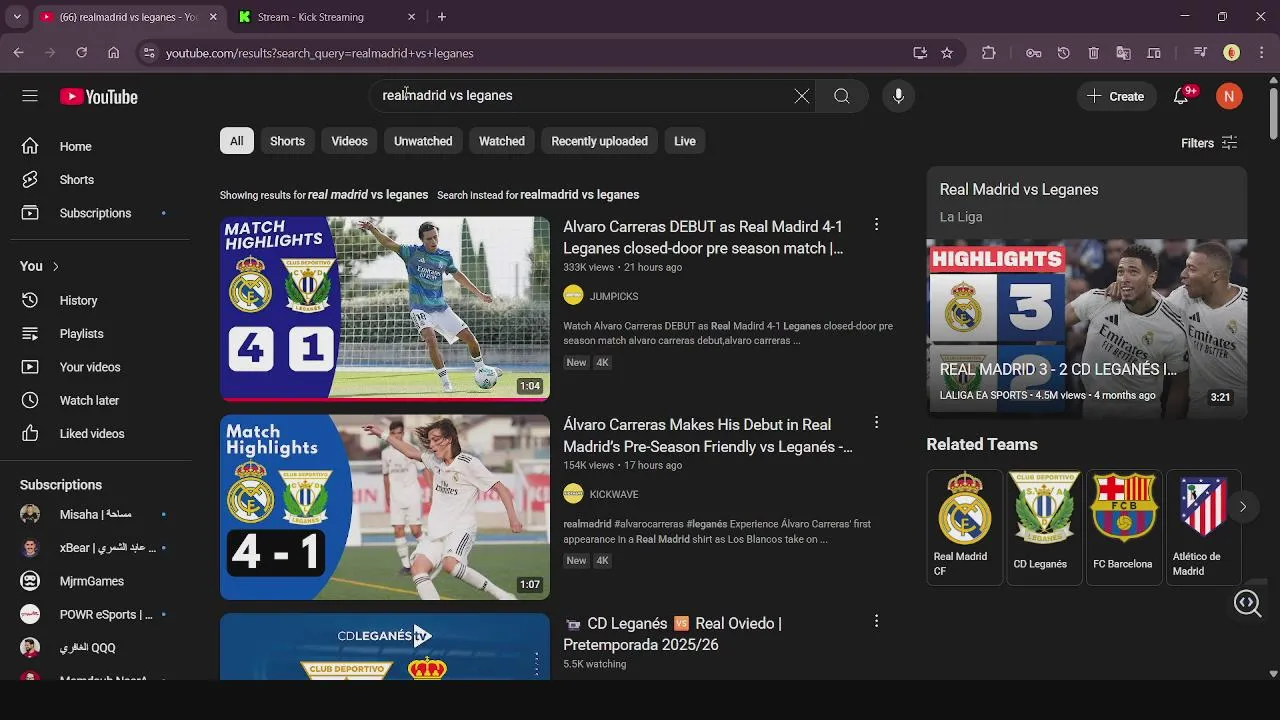
Task: Select the Recently uploaded filter chip
Action: click(x=599, y=141)
